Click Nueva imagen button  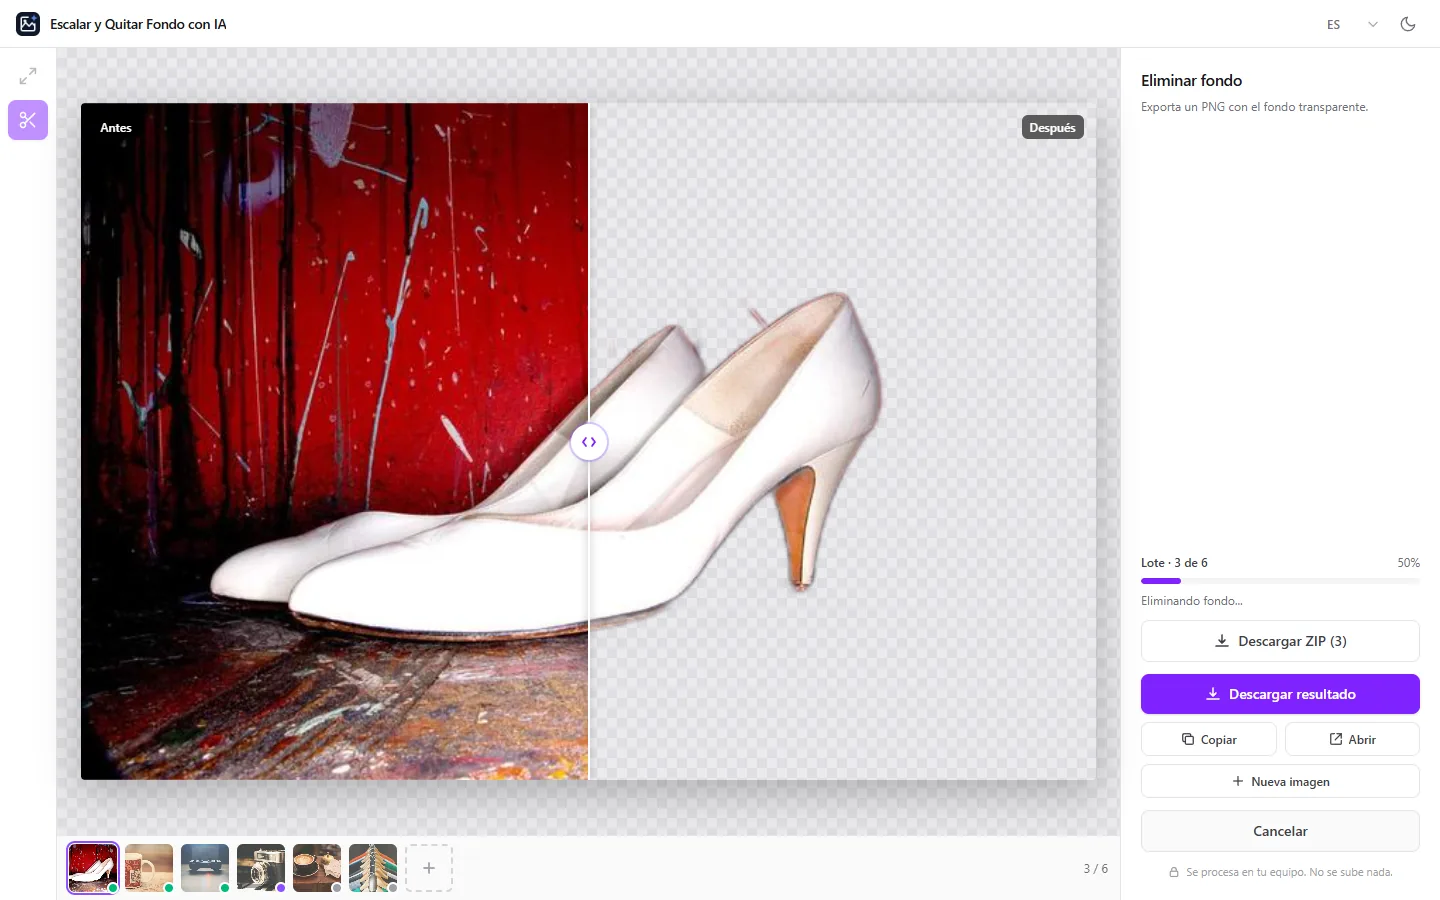pos(1280,781)
